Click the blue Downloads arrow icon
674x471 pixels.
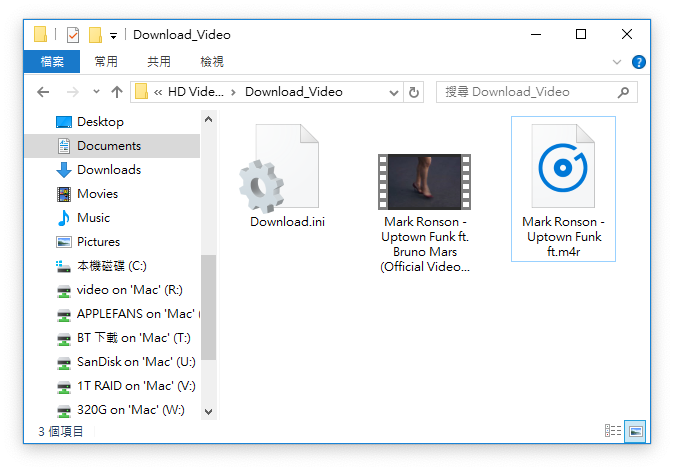pyautogui.click(x=64, y=170)
